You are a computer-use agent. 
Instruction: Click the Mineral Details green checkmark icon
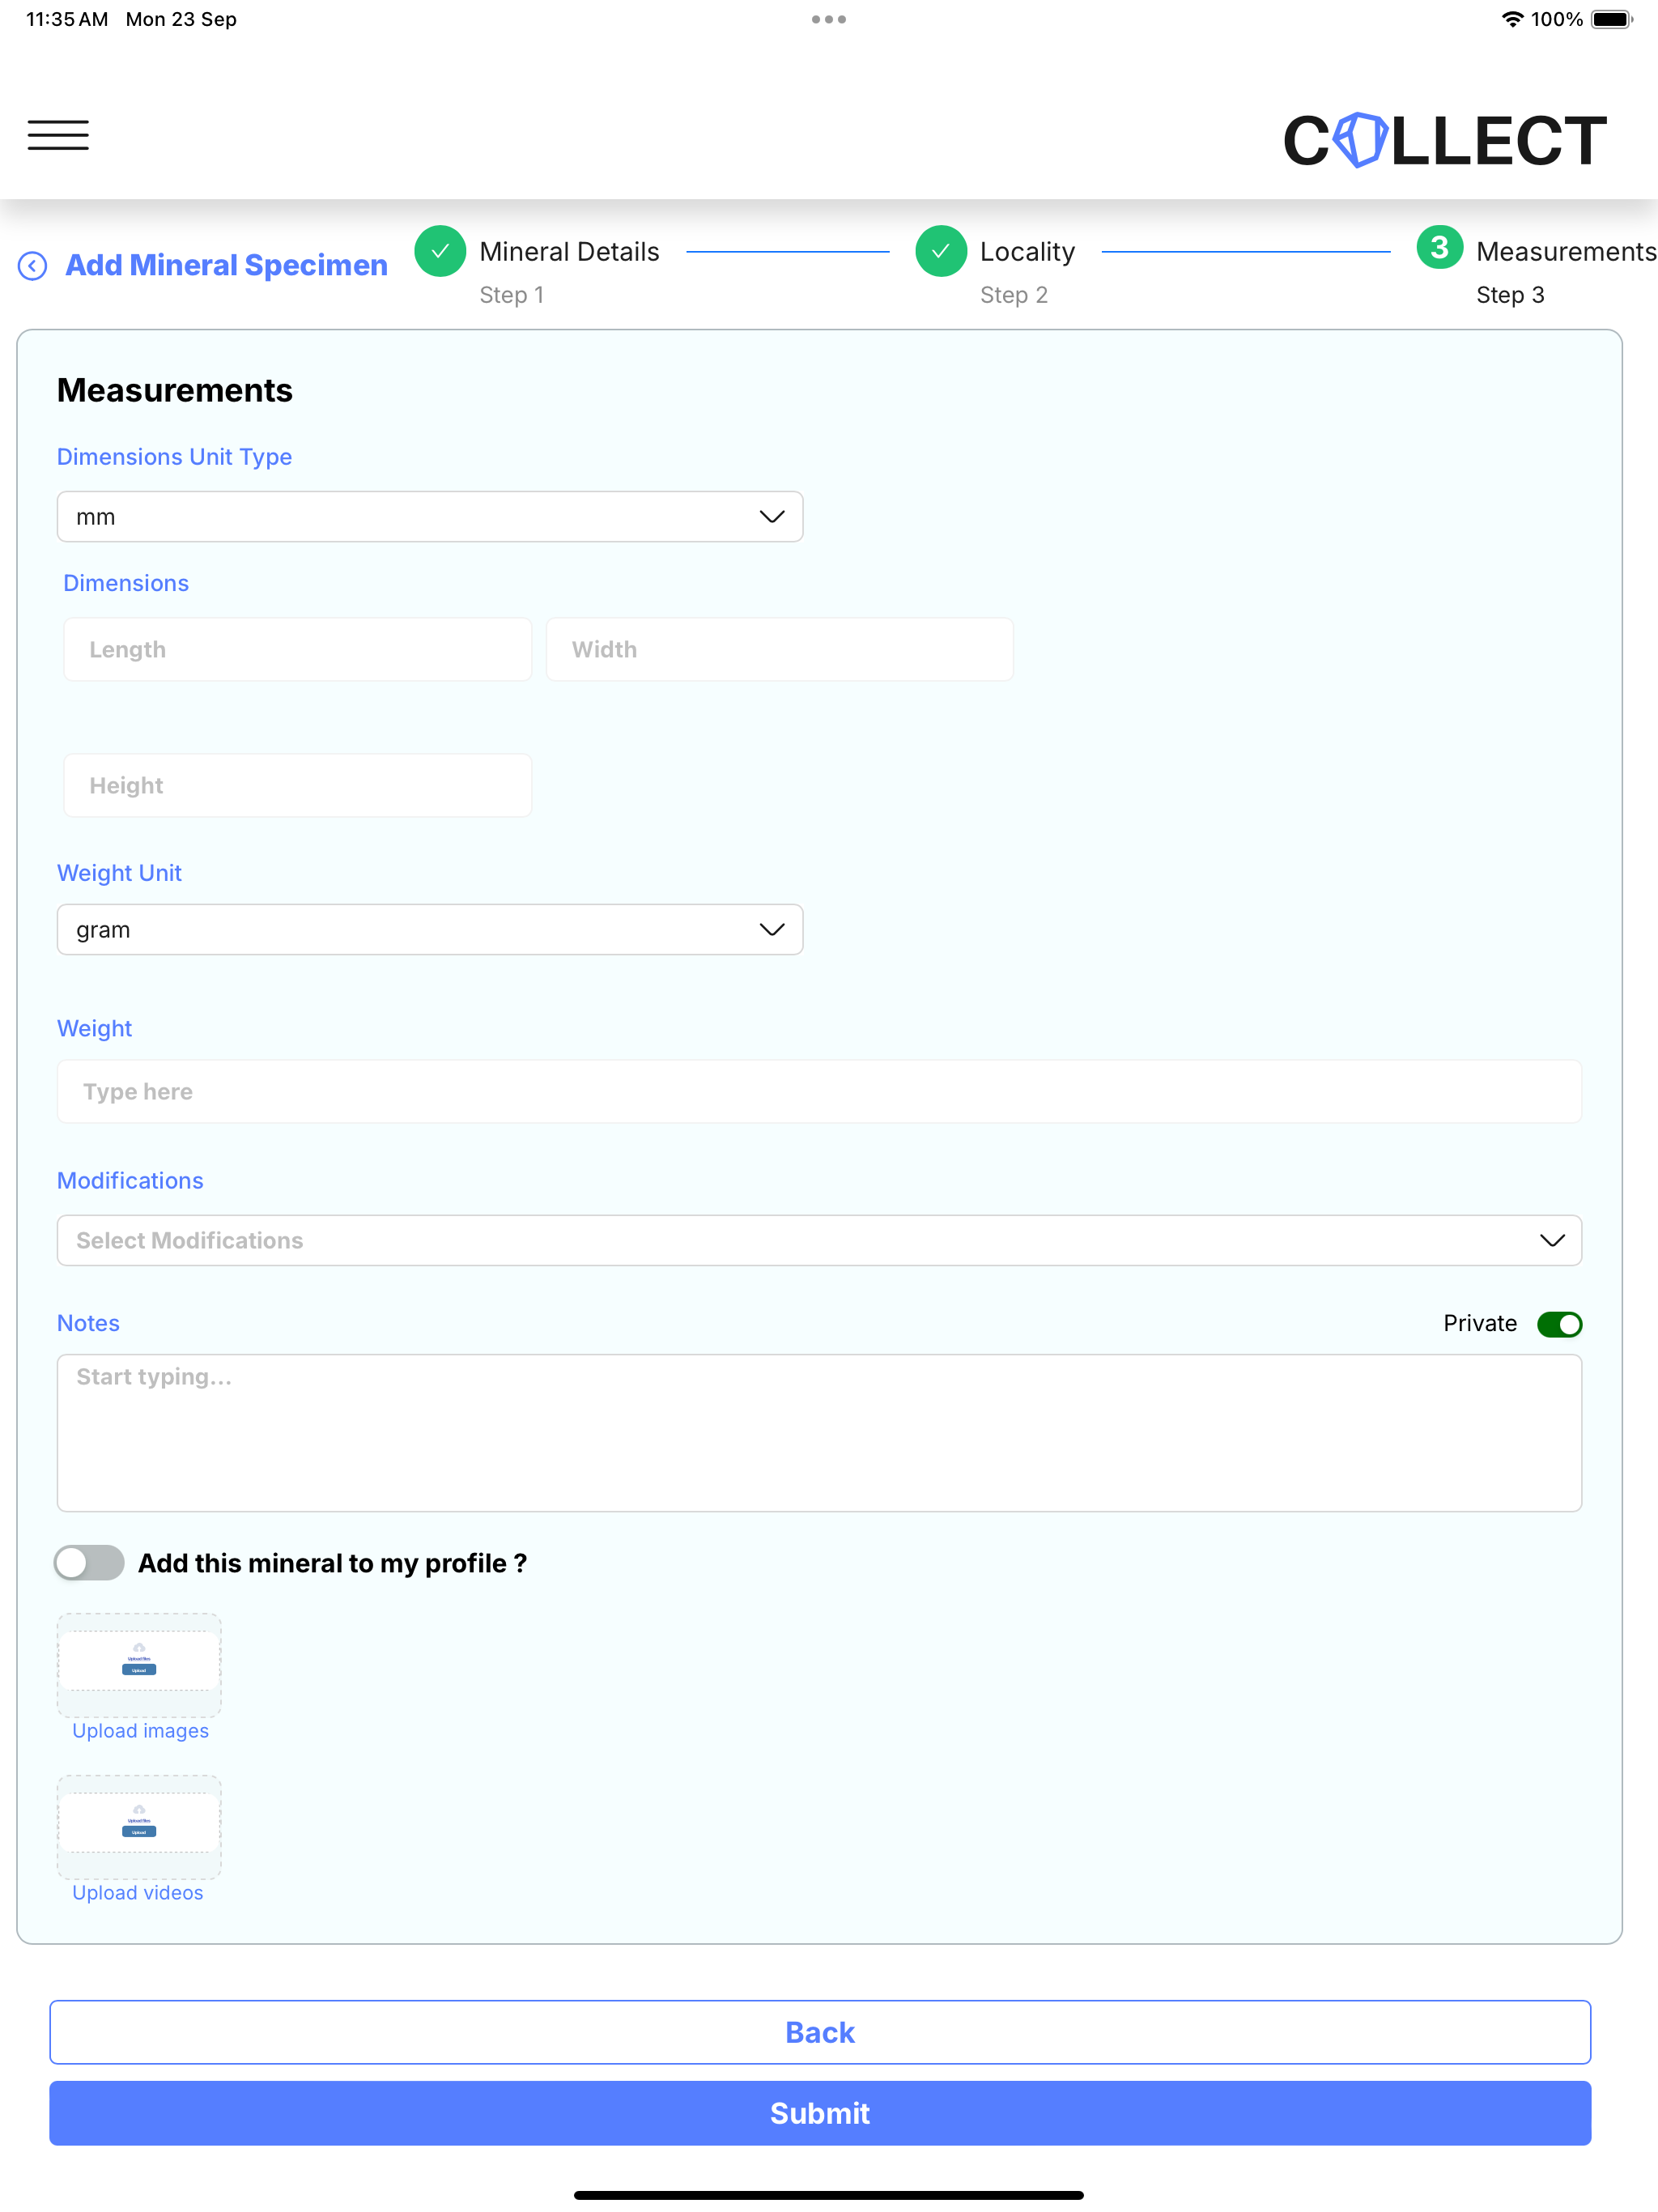[x=440, y=251]
